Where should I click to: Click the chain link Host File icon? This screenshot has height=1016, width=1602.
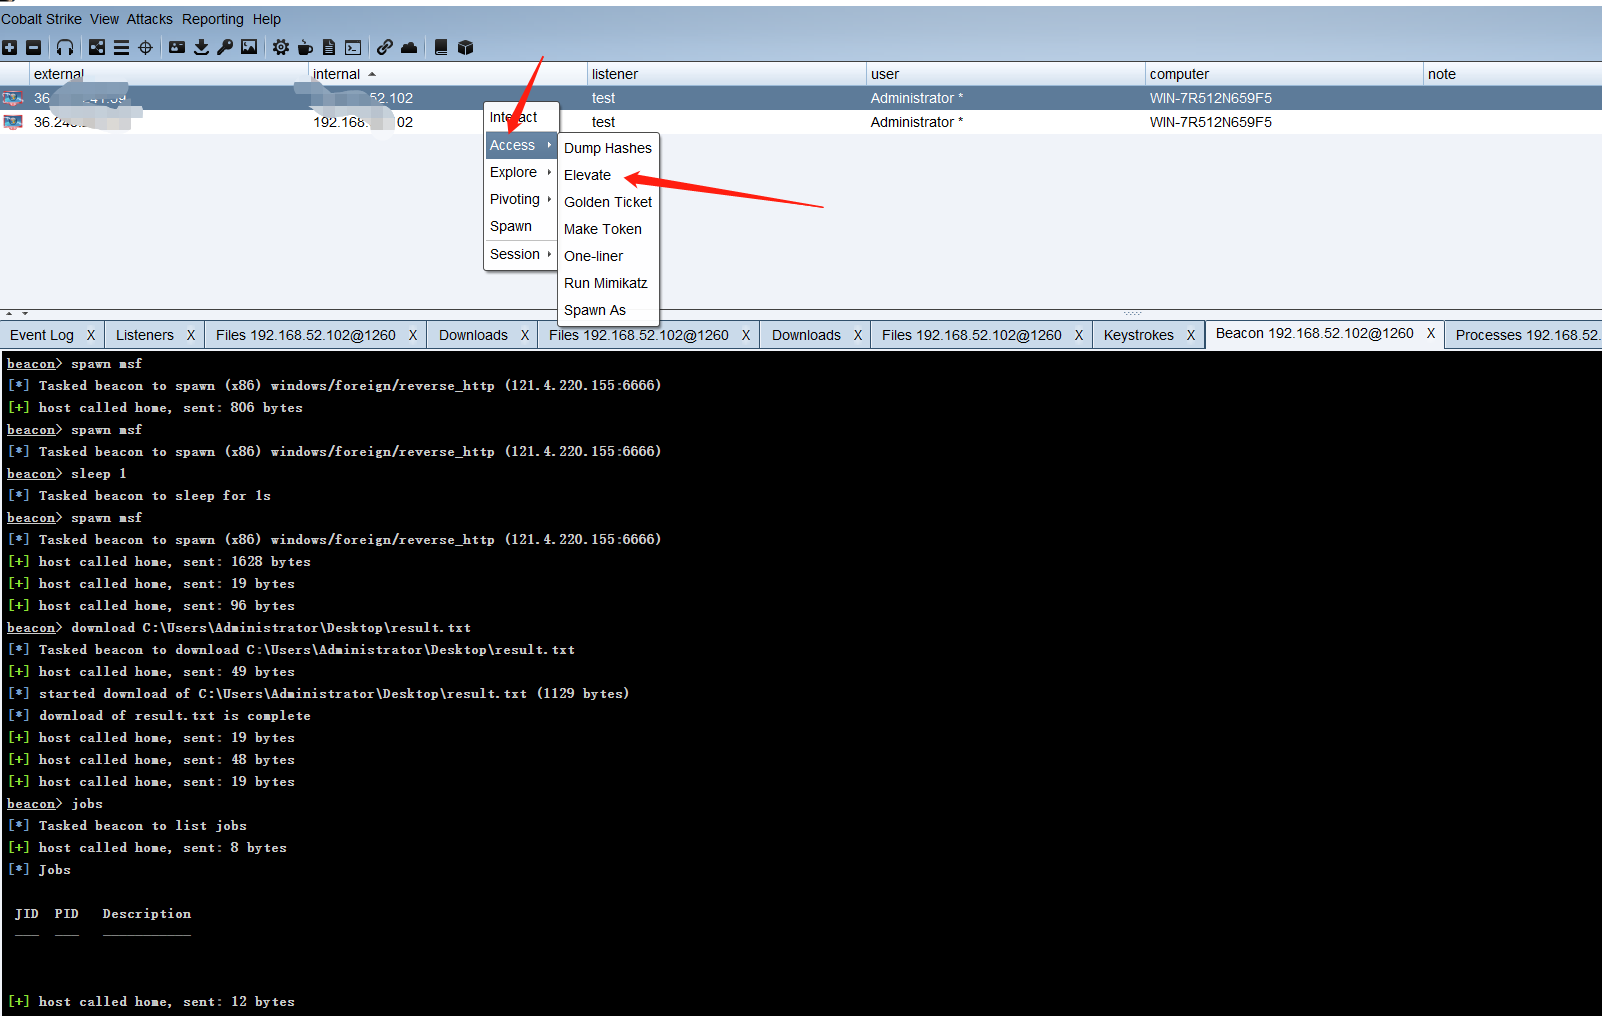pos(385,47)
